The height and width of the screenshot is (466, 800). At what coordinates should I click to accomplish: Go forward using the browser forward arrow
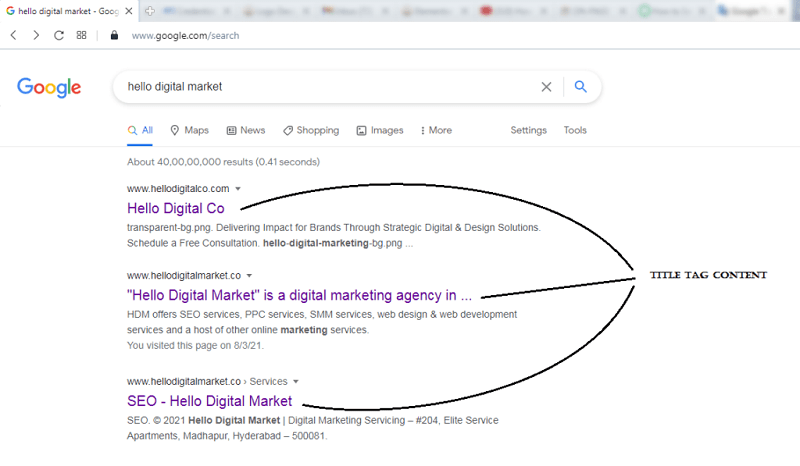36,35
